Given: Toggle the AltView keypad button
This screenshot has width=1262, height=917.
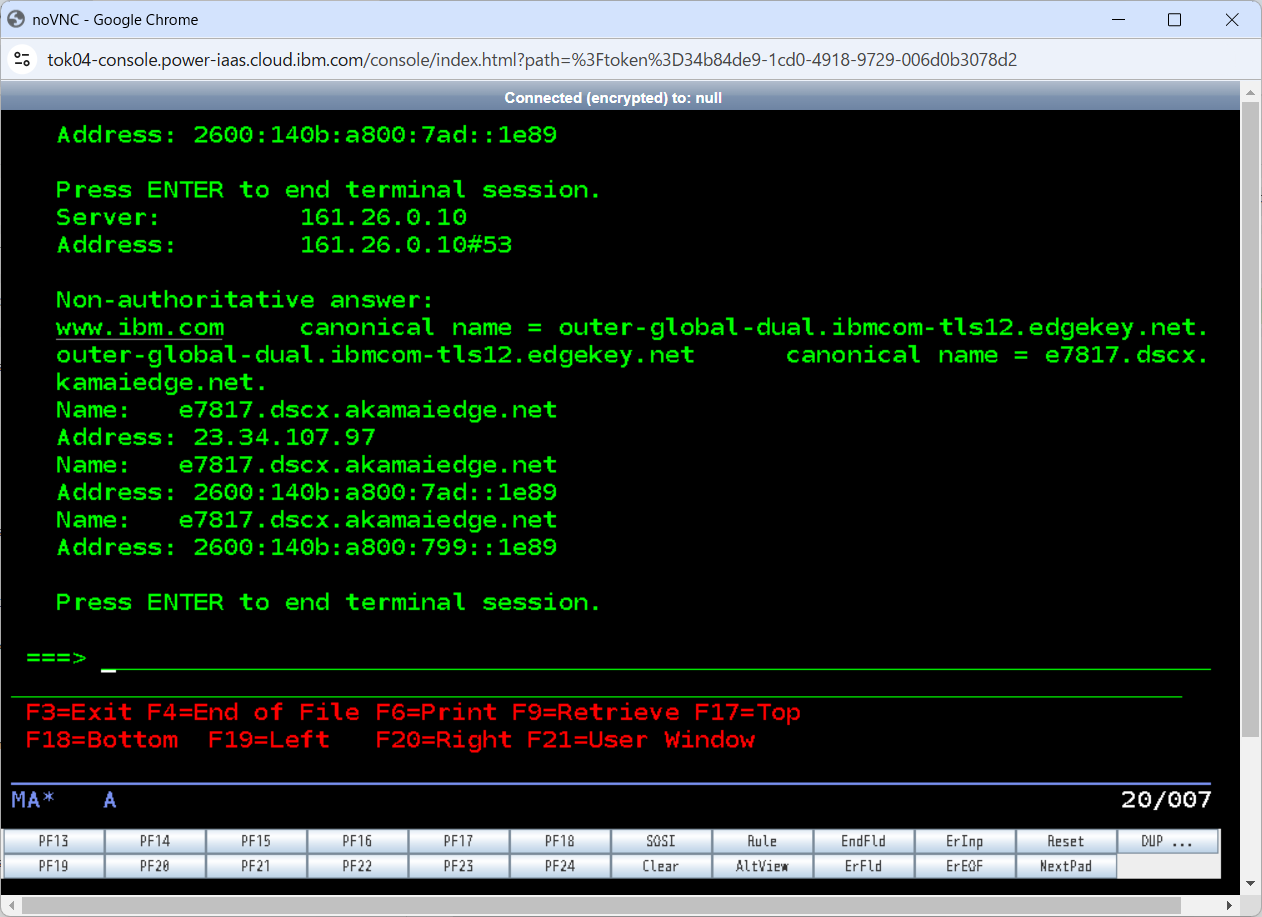Looking at the screenshot, I should 762,866.
